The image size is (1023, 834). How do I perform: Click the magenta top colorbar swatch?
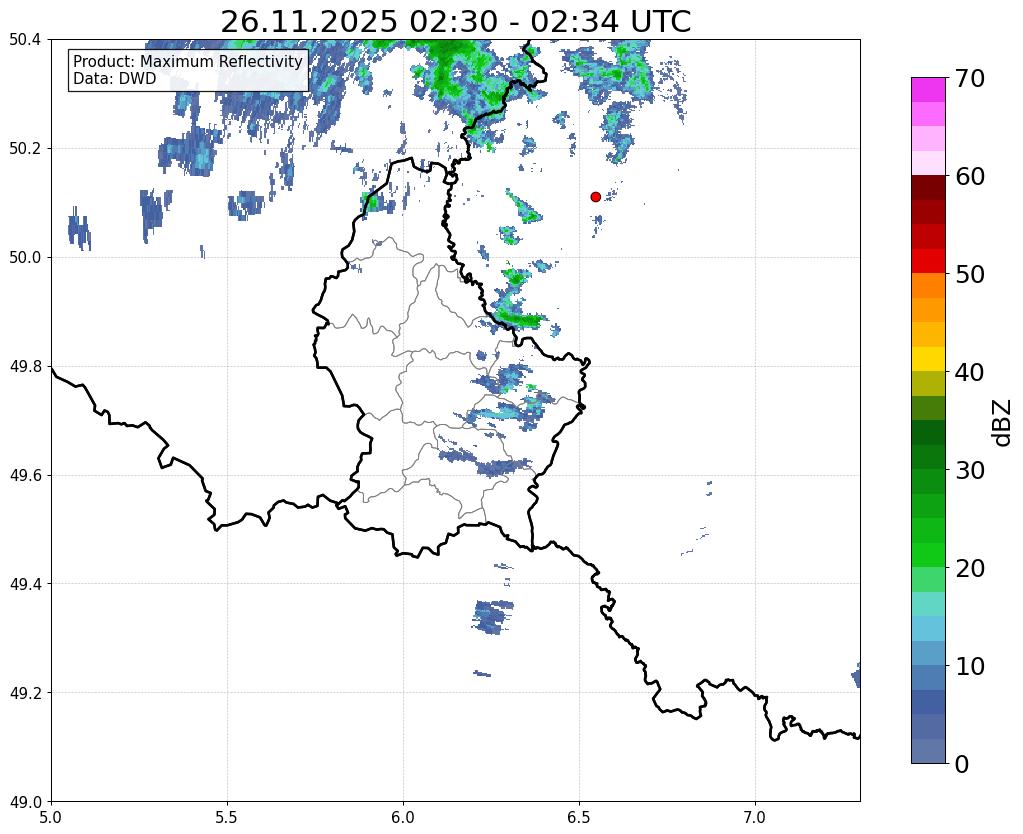pos(928,90)
